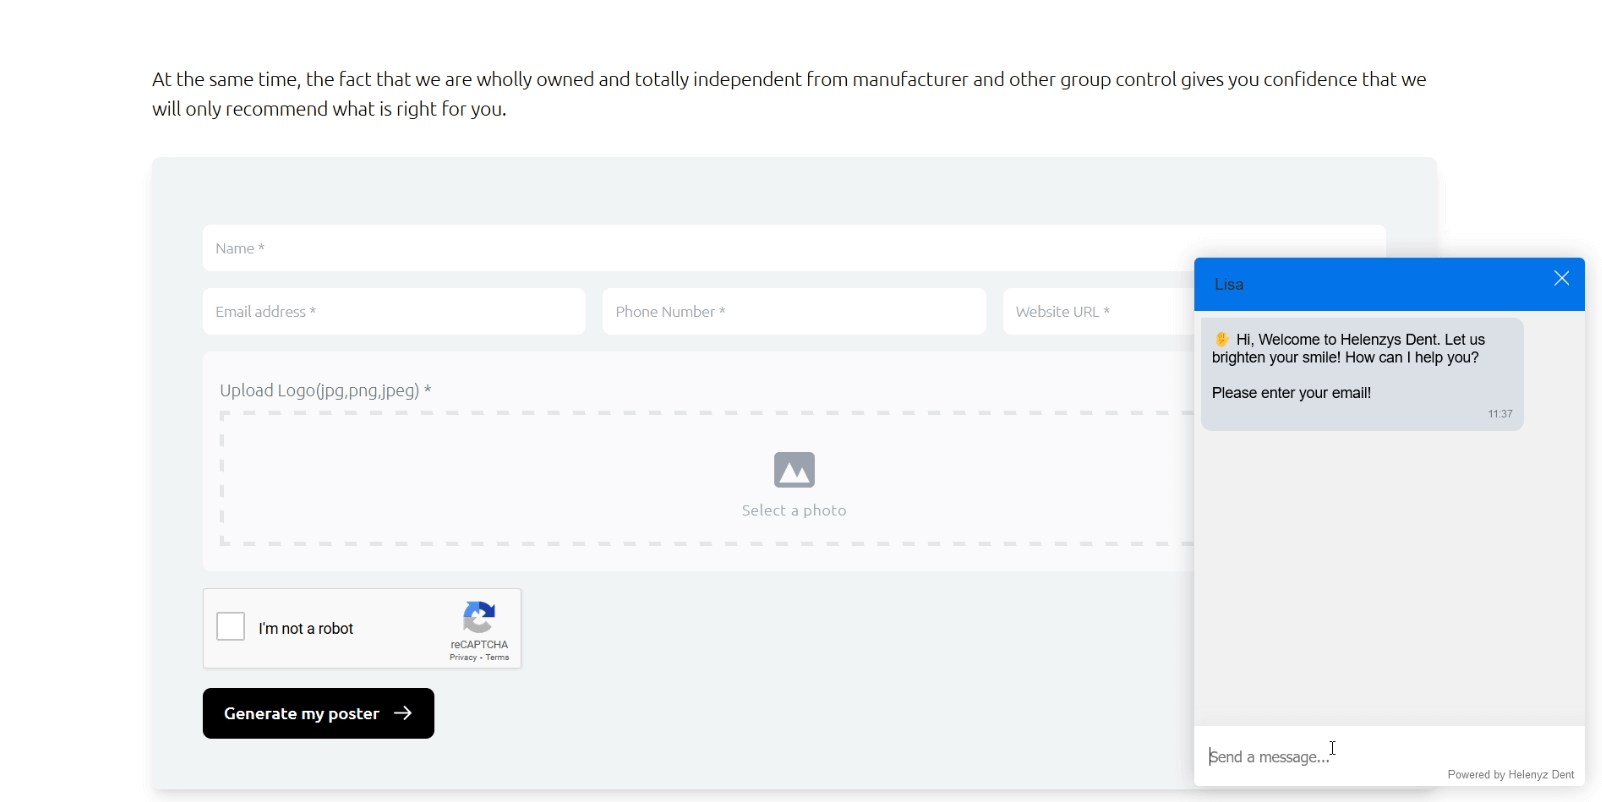Open the Powered by Helenyz Dent link

pos(1510,775)
